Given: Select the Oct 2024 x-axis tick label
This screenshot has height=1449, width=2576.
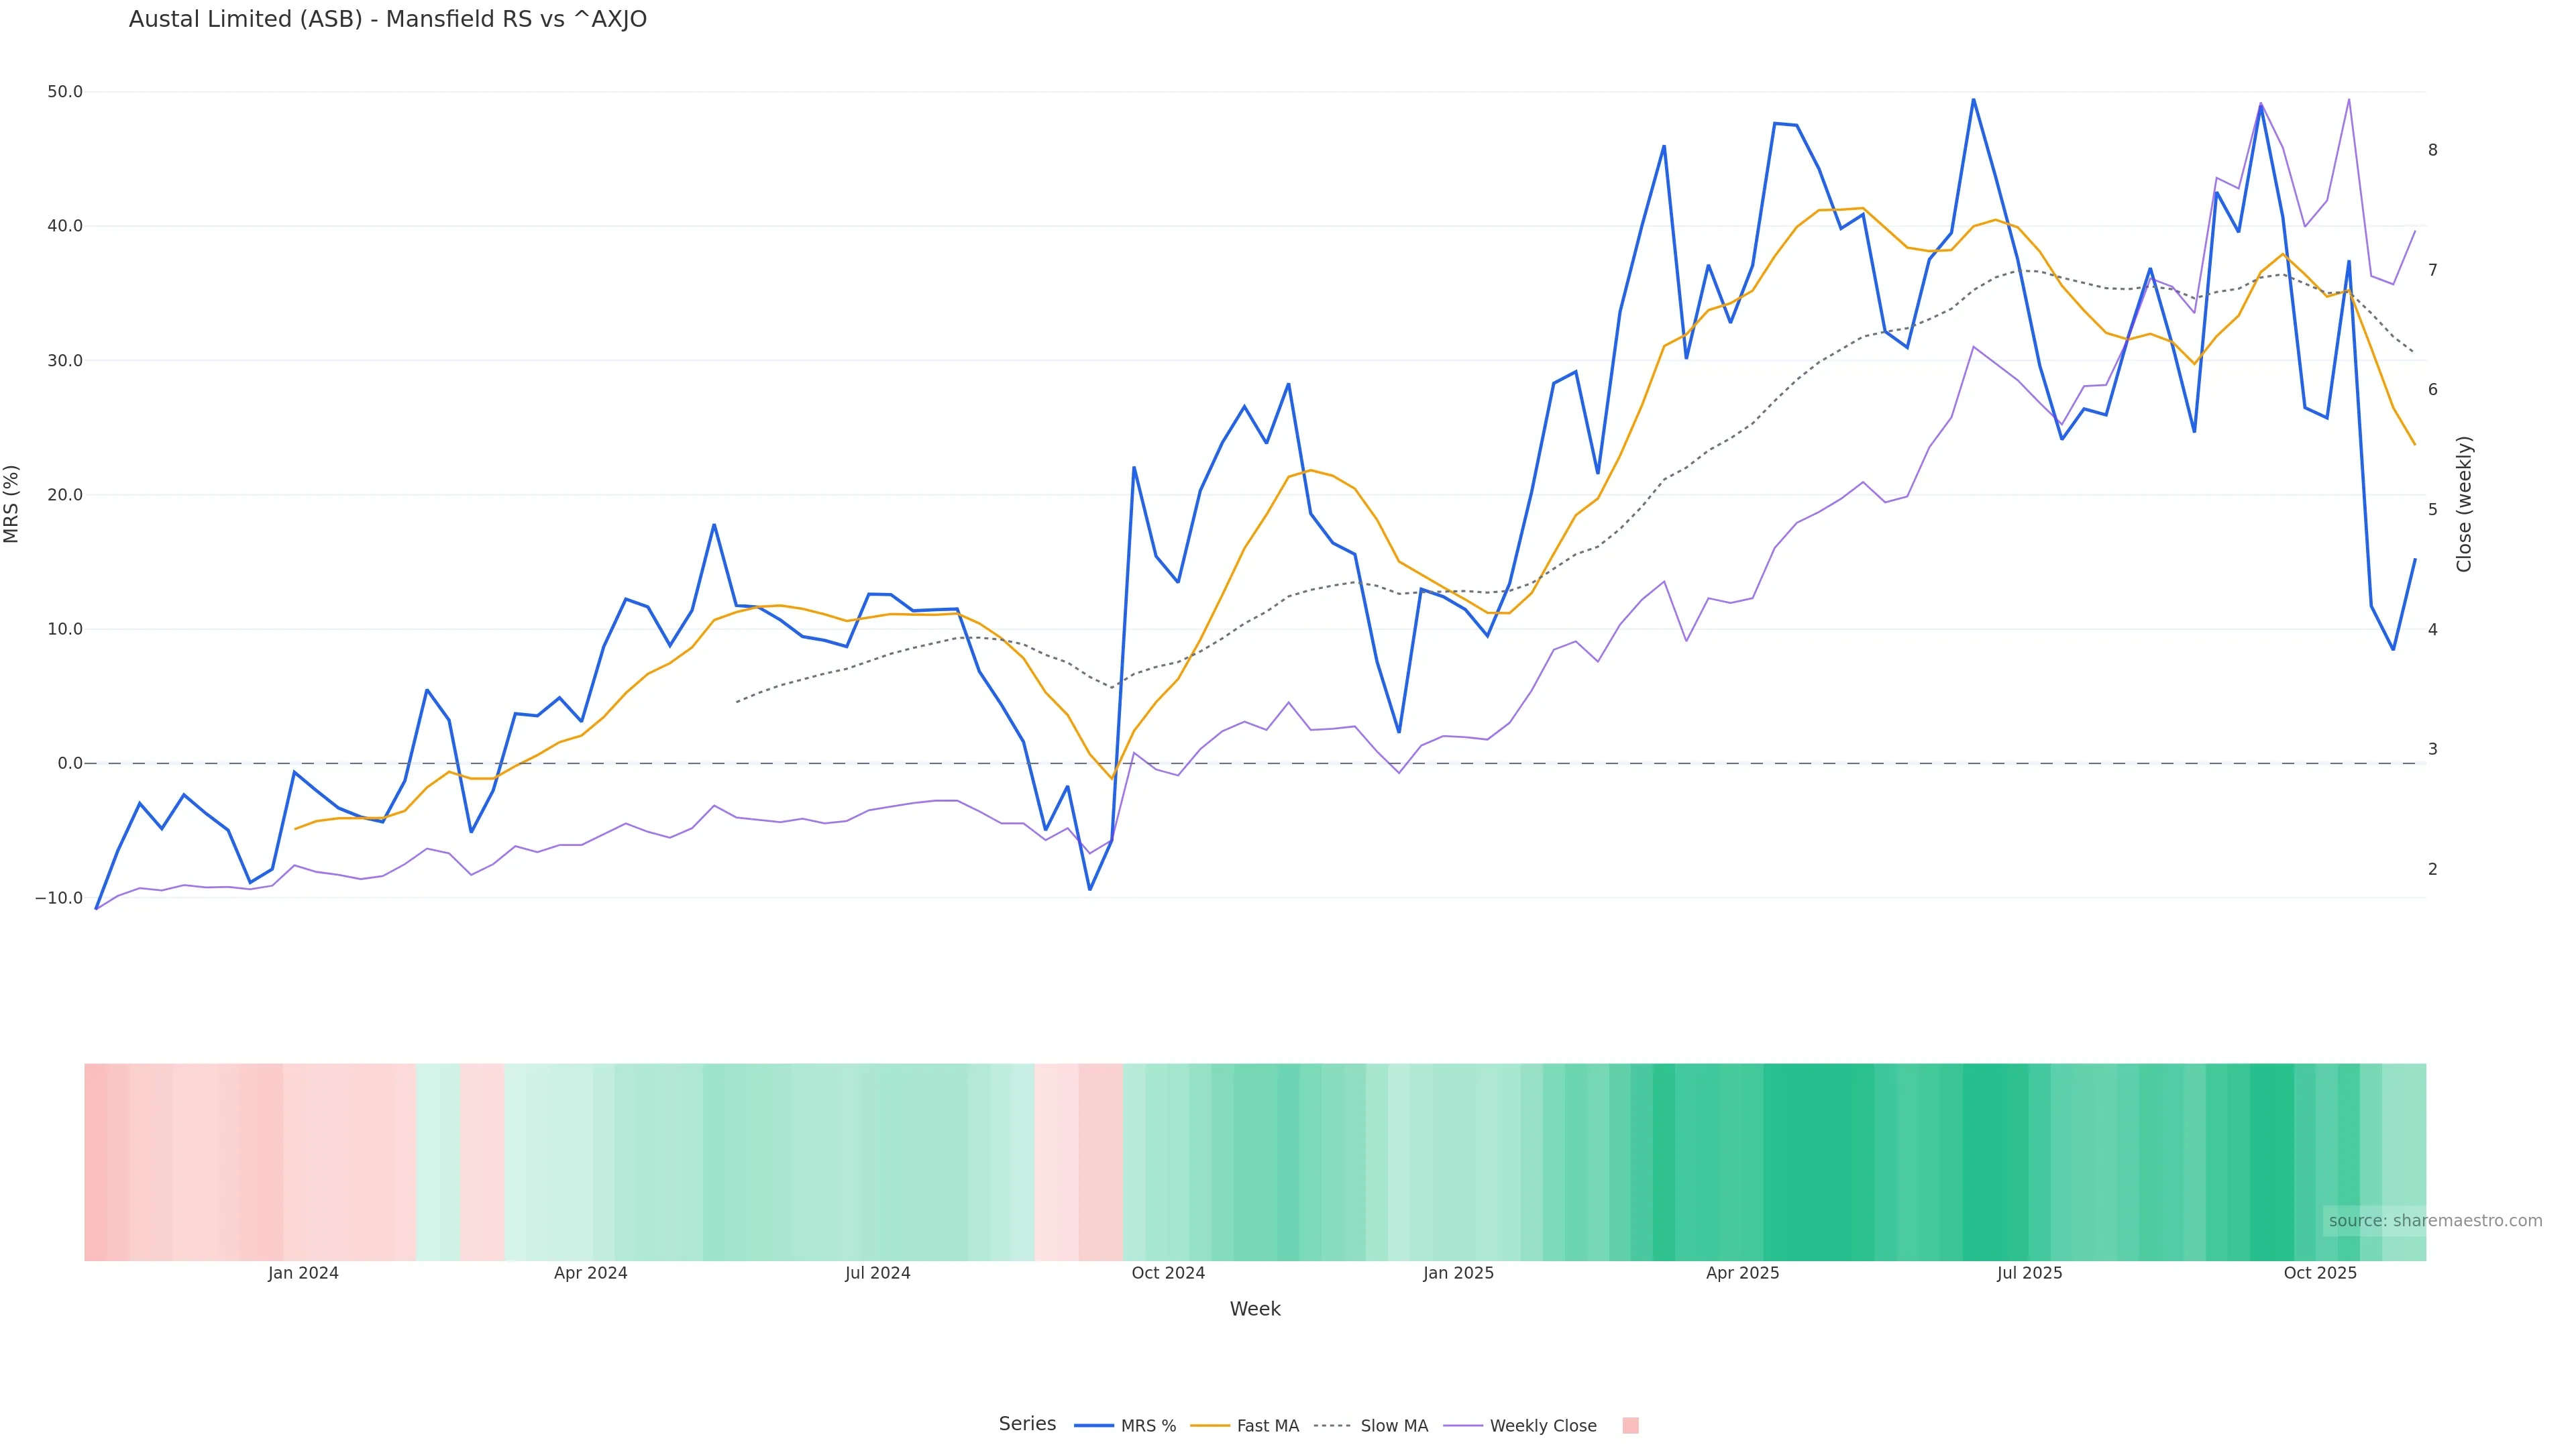Looking at the screenshot, I should pyautogui.click(x=1168, y=1273).
